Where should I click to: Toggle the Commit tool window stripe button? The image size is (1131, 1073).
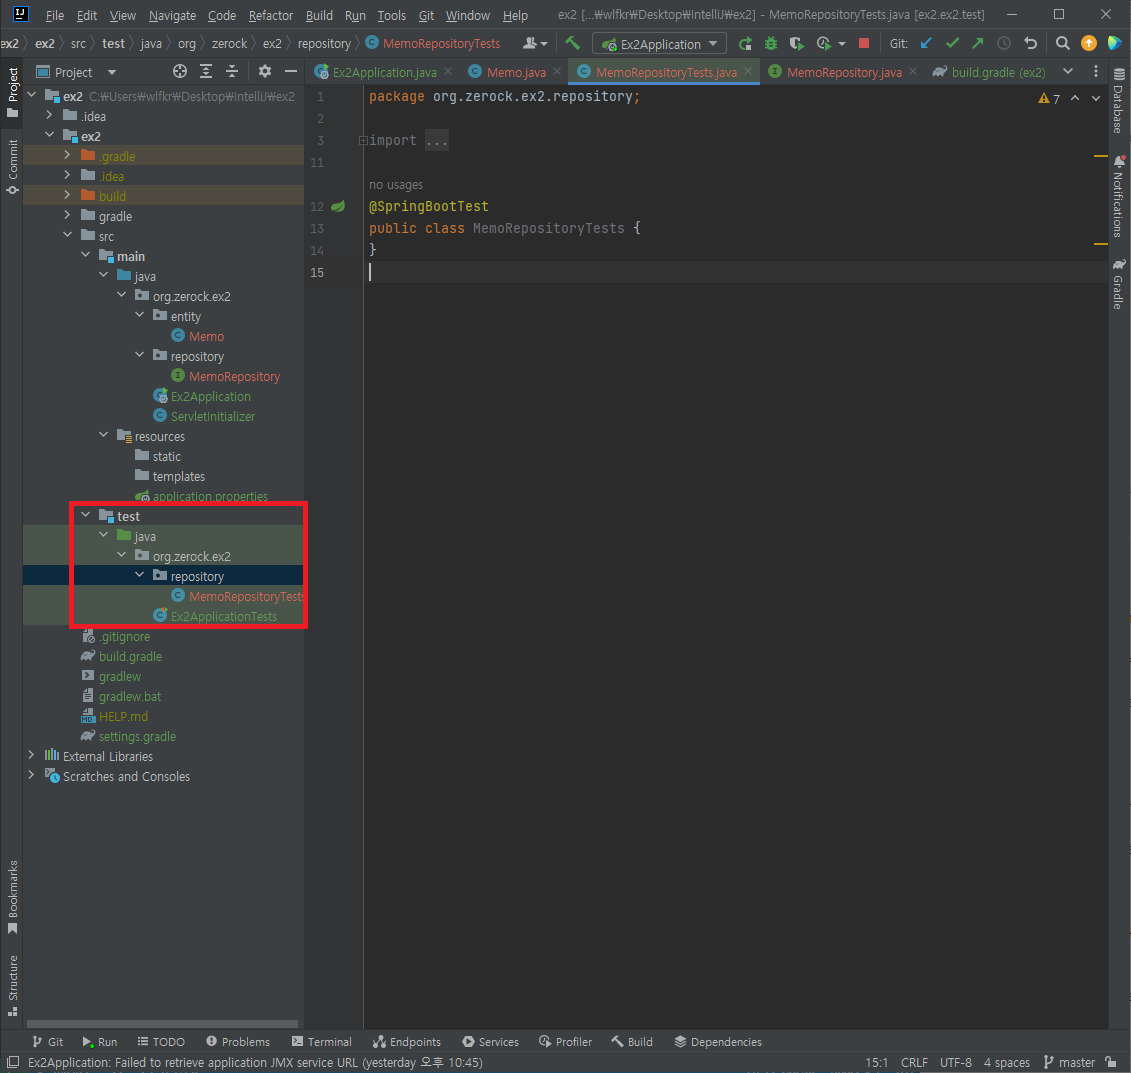[x=12, y=167]
